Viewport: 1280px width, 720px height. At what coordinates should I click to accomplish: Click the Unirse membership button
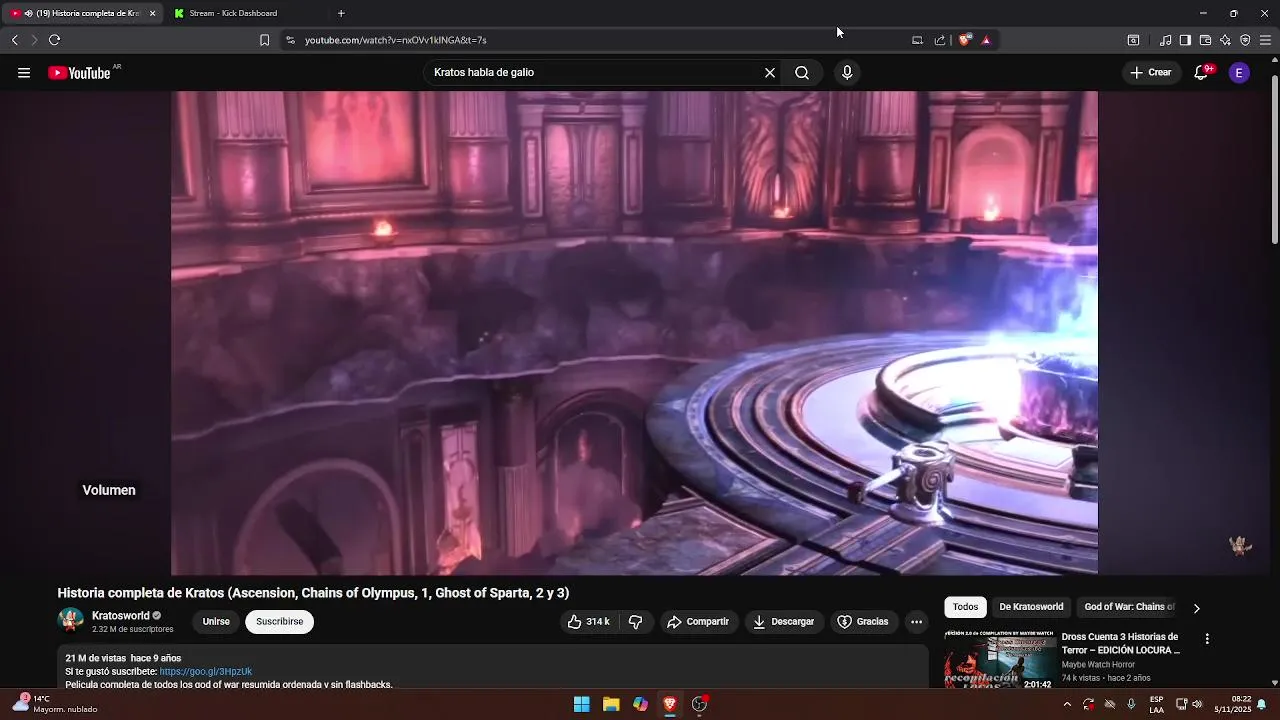(216, 622)
